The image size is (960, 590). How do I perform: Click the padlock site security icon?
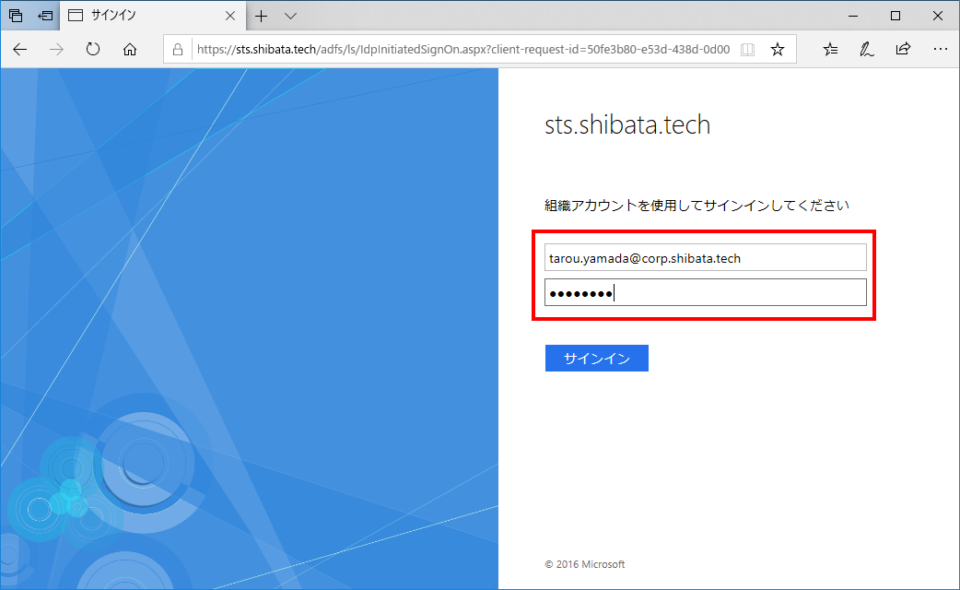178,50
